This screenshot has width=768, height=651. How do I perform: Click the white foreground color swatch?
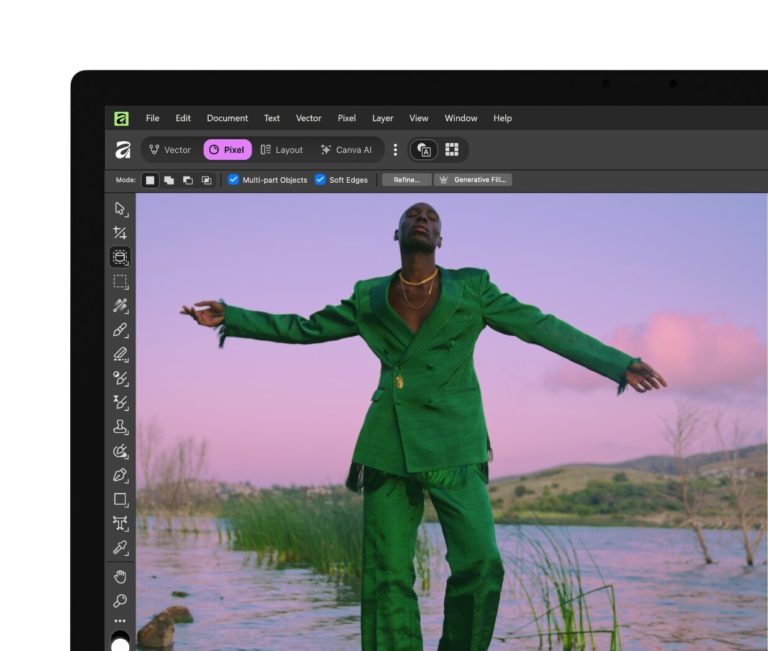tap(120, 646)
